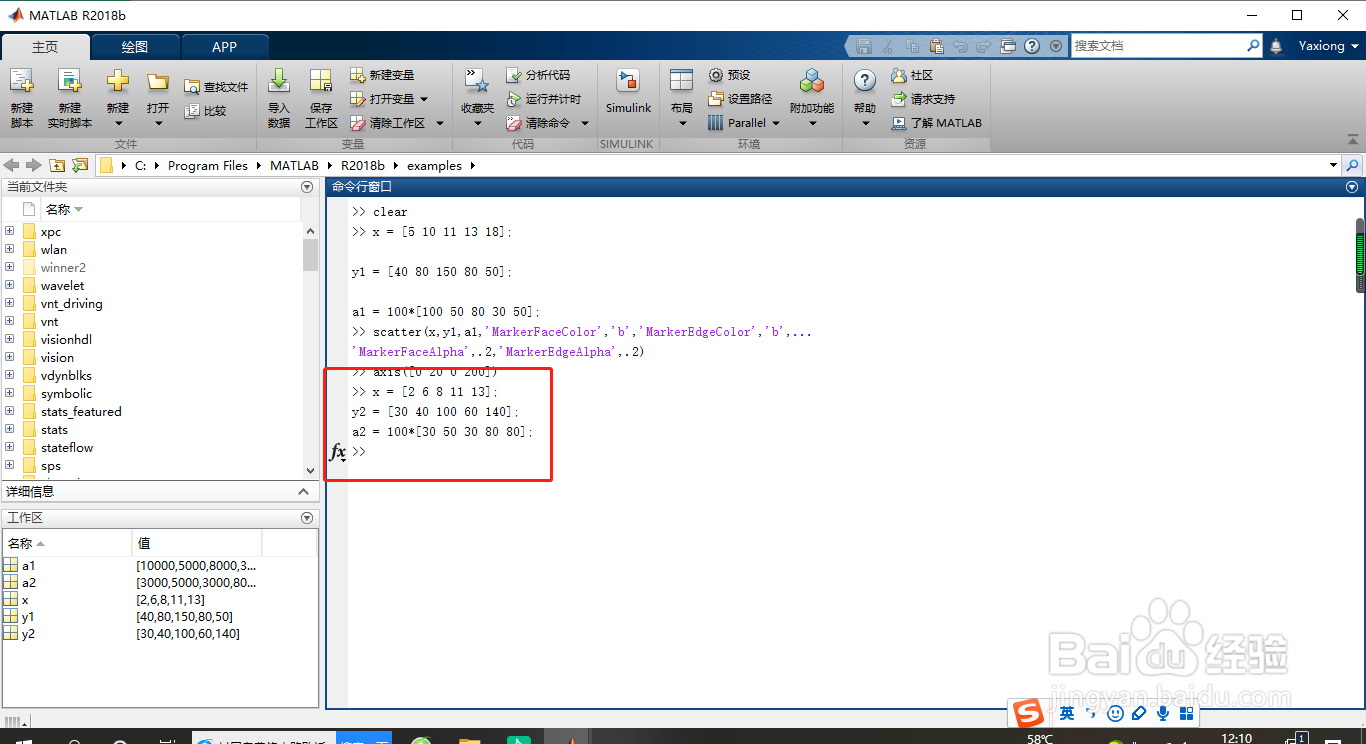Open the Open (打开) folder button
Image resolution: width=1366 pixels, height=744 pixels.
click(x=158, y=98)
